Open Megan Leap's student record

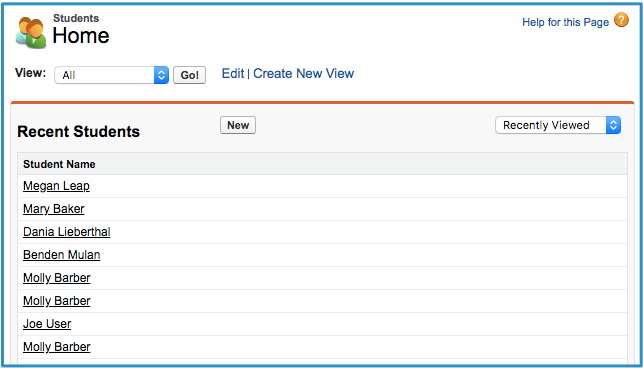[x=56, y=186]
